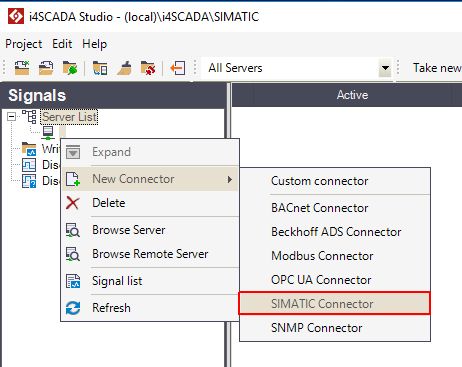Select Custom connector in submenu
462x367 pixels.
335,181
